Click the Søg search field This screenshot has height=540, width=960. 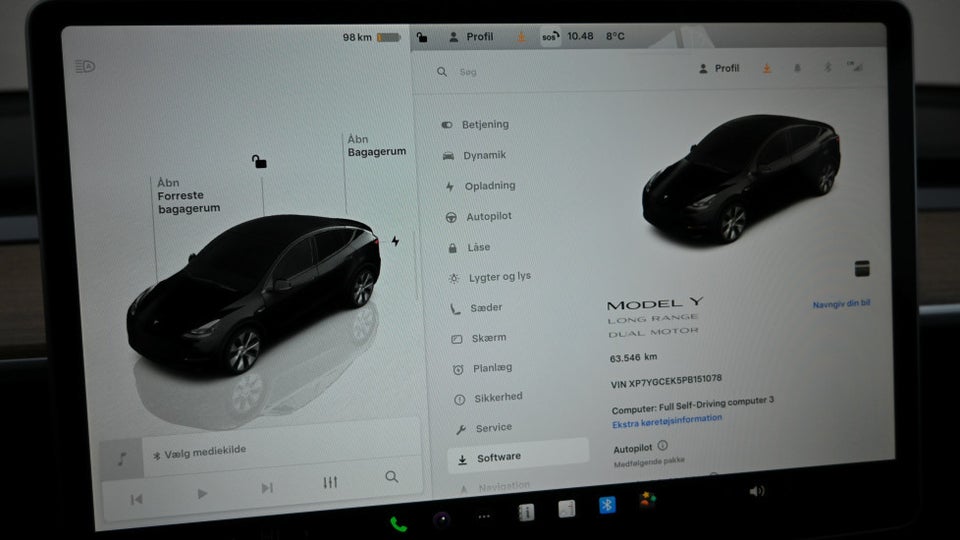[467, 72]
